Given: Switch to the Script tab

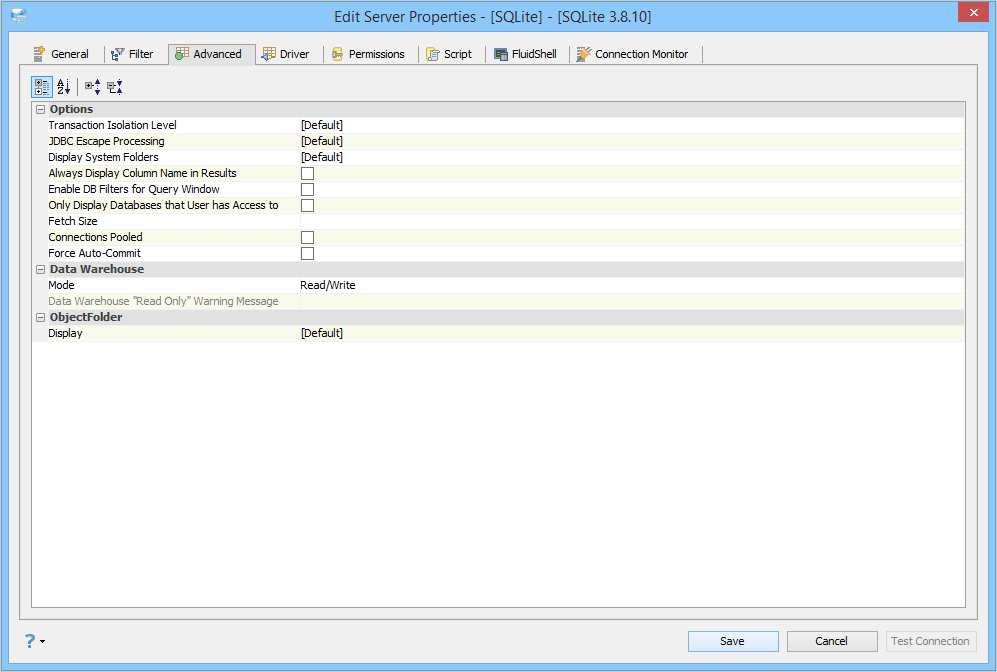Looking at the screenshot, I should pyautogui.click(x=449, y=54).
